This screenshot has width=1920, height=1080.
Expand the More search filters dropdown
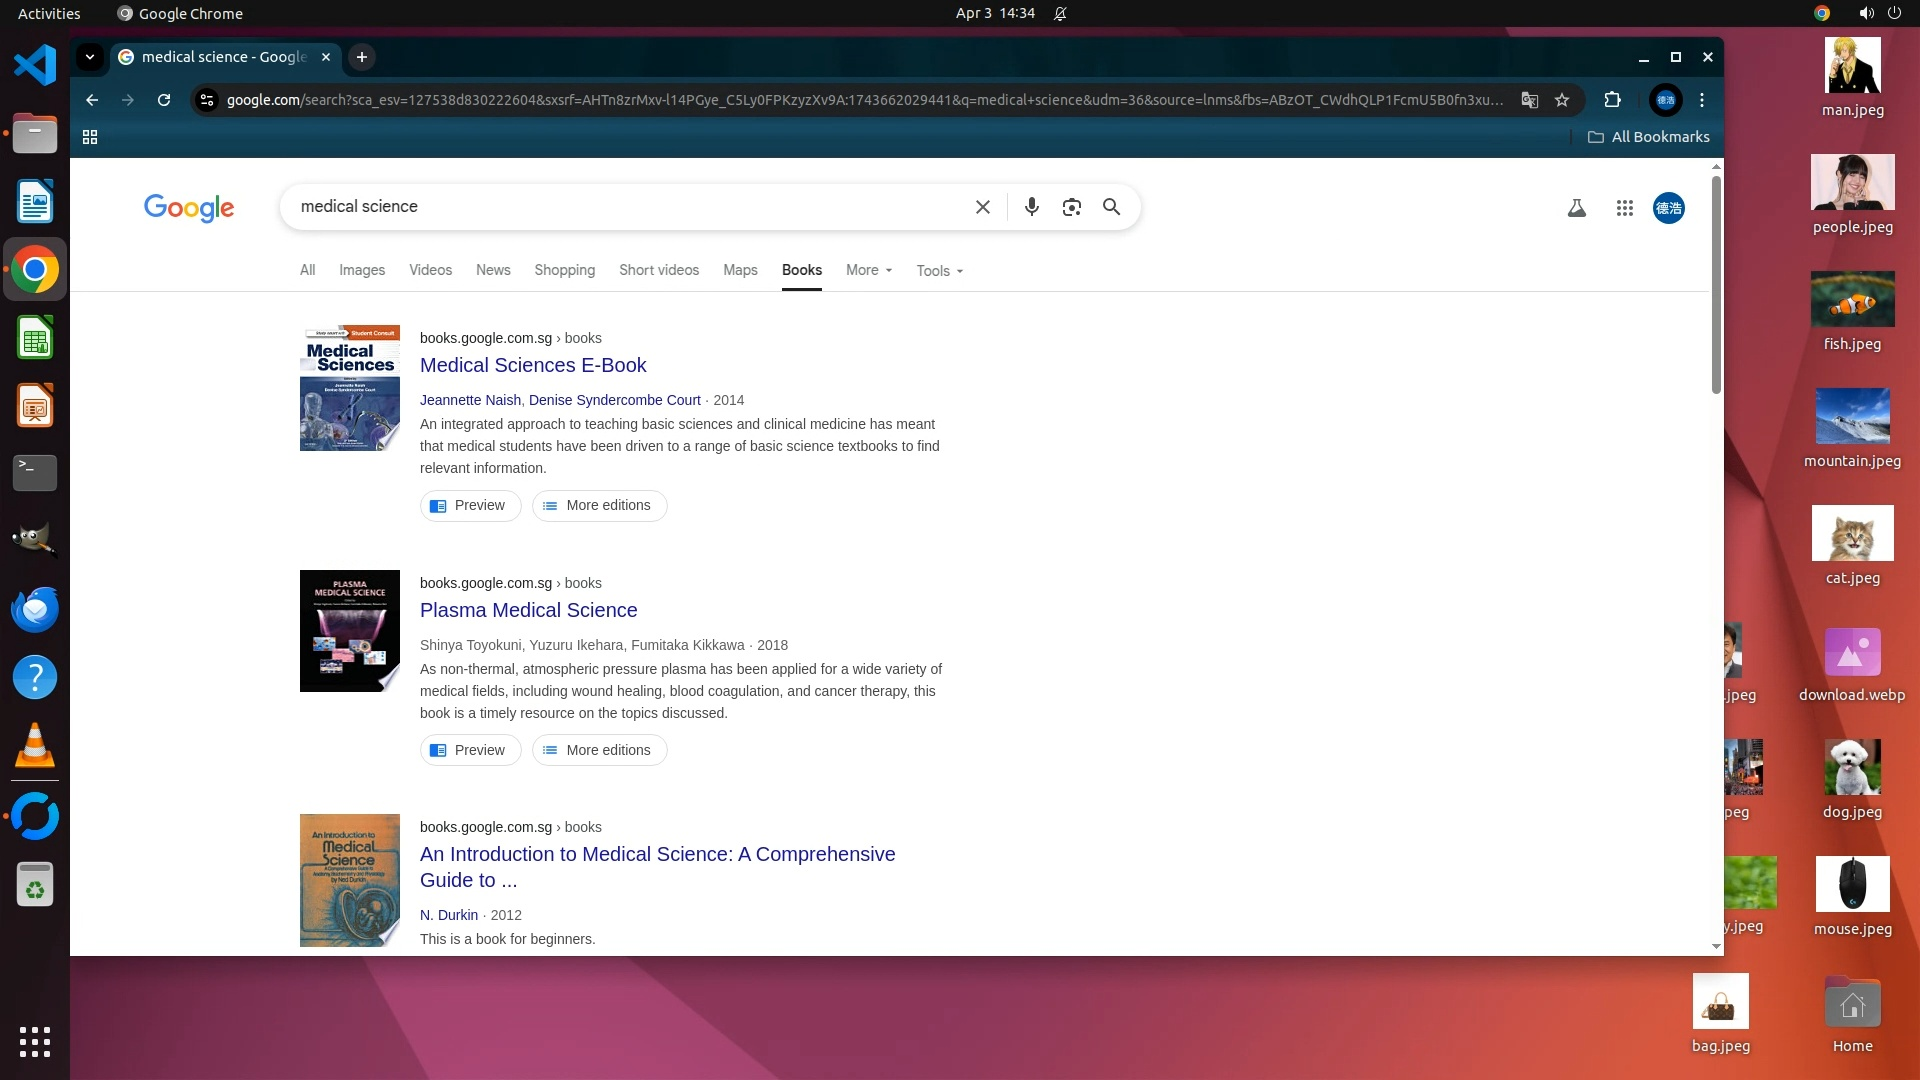[x=868, y=270]
